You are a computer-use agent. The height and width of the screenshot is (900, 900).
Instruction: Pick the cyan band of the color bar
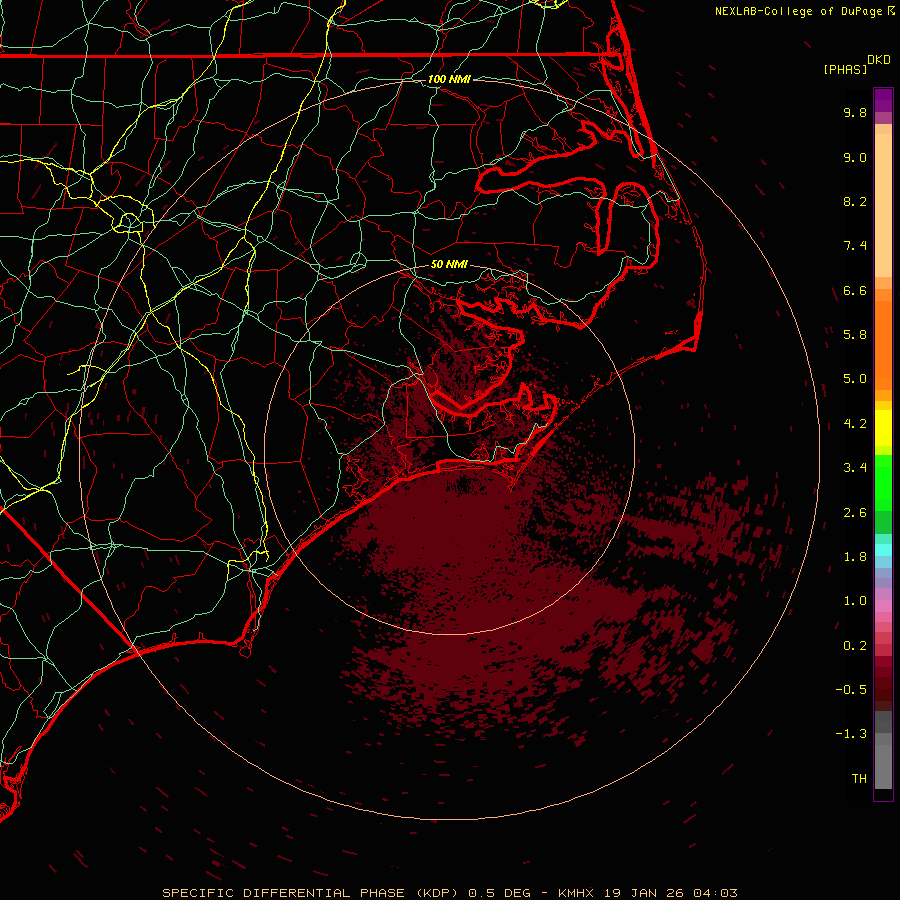pyautogui.click(x=883, y=549)
